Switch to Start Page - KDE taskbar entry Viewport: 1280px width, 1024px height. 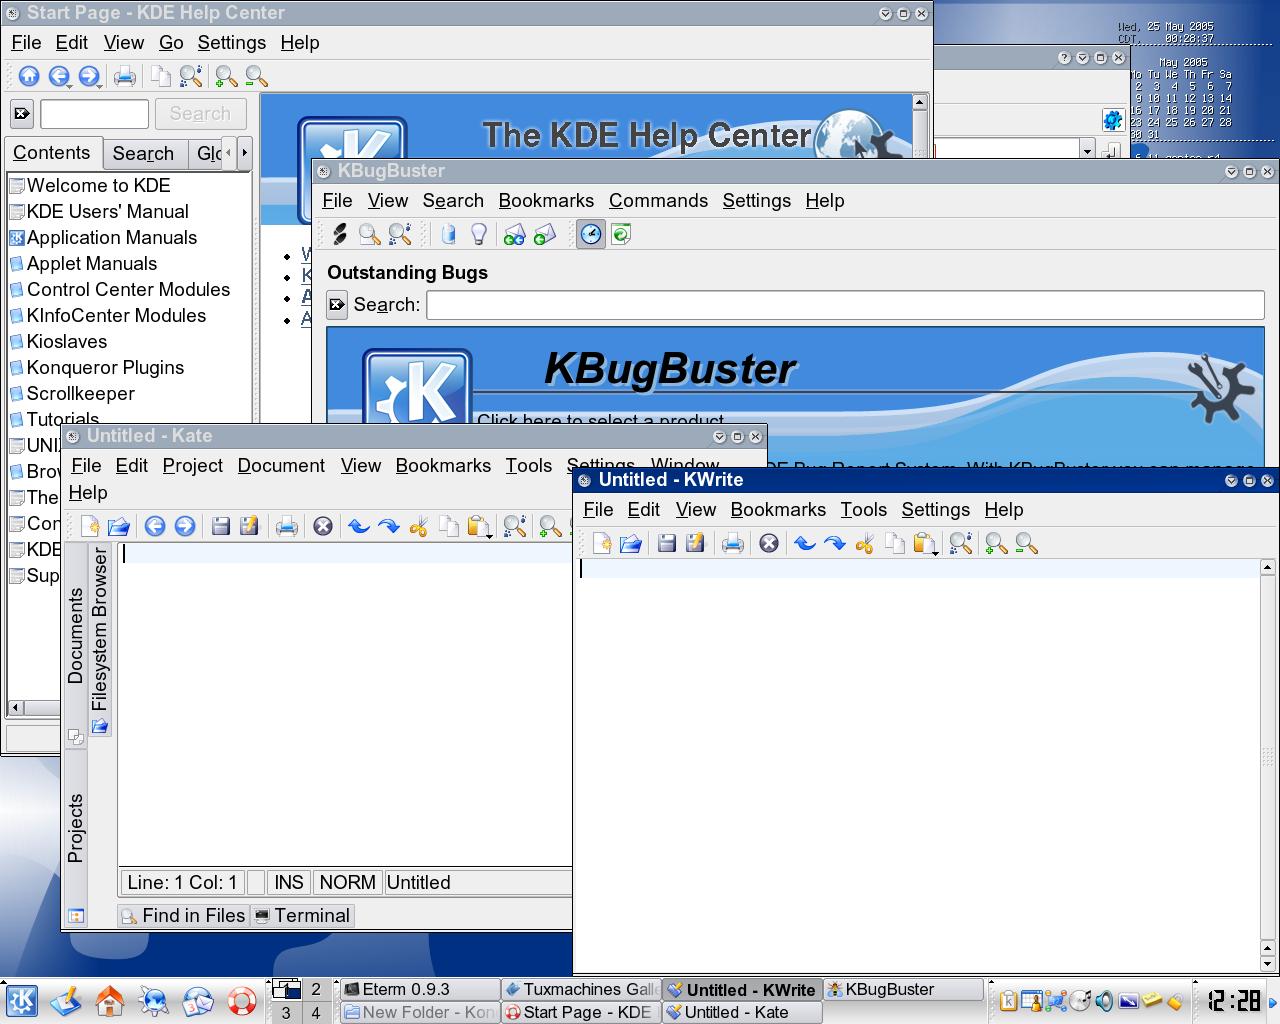pyautogui.click(x=581, y=1012)
